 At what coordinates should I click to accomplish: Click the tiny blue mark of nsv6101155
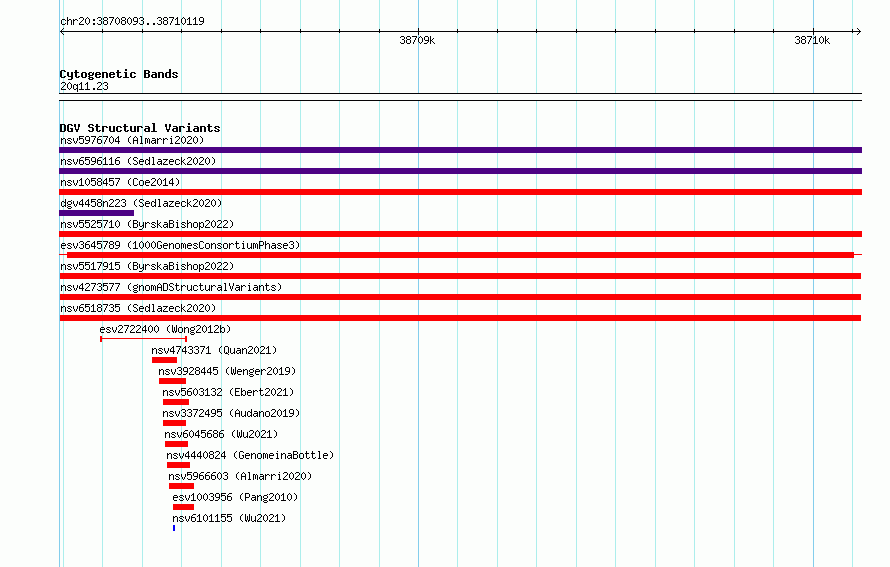pos(174,528)
